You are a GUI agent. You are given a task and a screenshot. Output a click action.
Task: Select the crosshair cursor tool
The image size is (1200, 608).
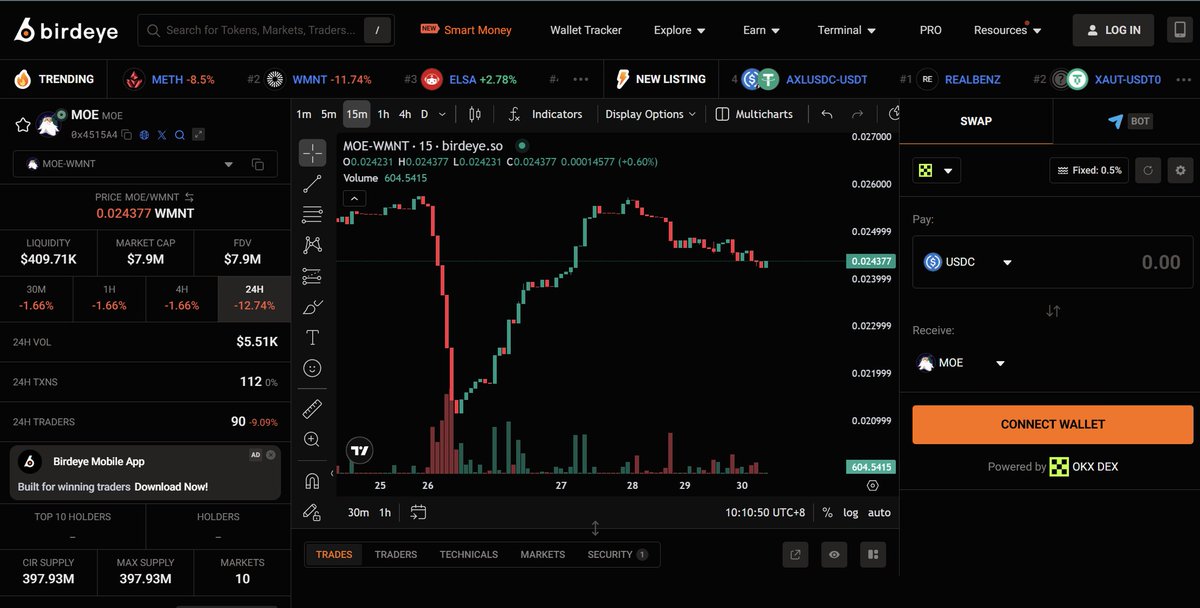[x=312, y=153]
